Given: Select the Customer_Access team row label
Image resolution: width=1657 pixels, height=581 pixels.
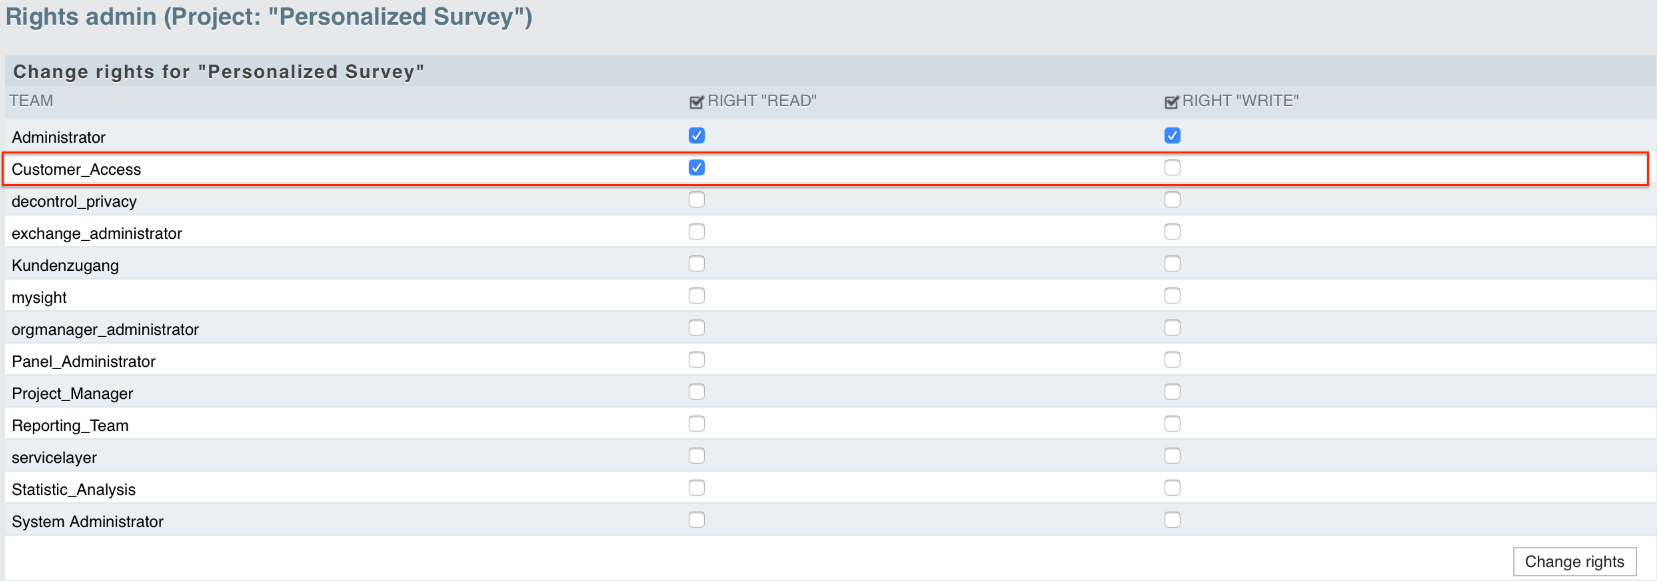Looking at the screenshot, I should 76,170.
